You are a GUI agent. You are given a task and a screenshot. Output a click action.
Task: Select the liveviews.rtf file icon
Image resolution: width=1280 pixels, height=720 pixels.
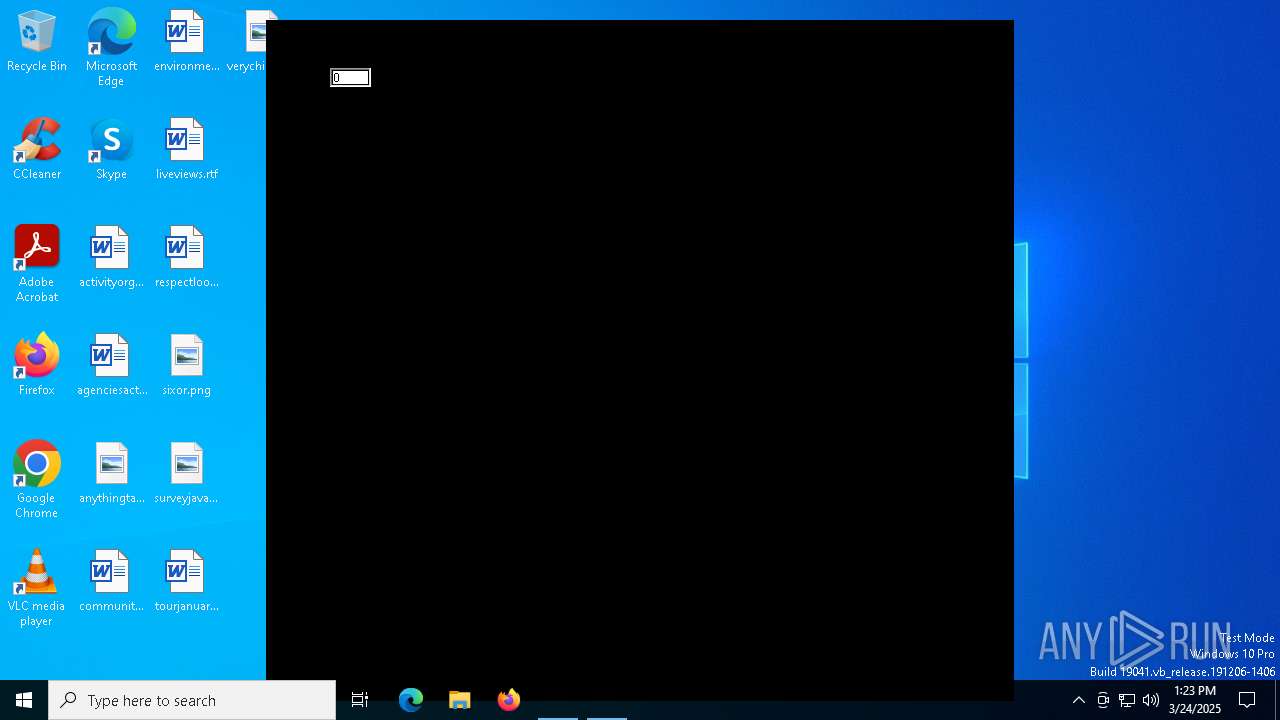coord(186,150)
